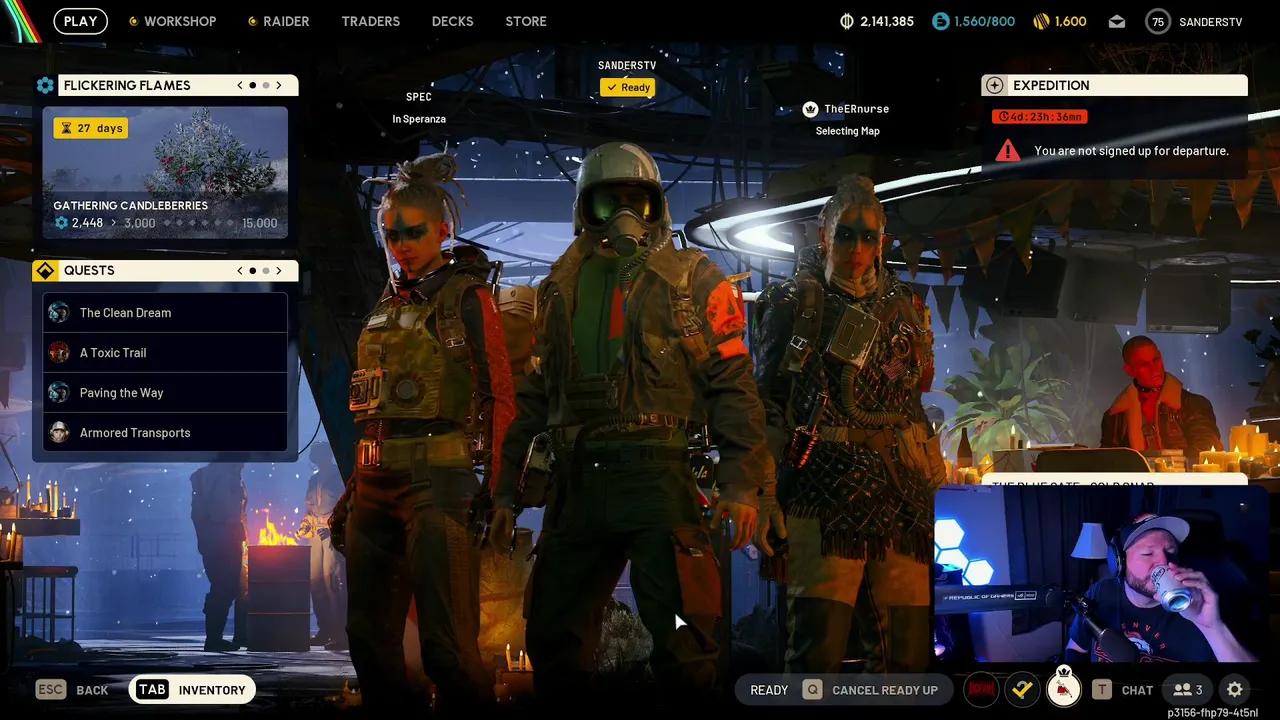Click the Gathering Candleberries progress bar
The width and height of the screenshot is (1280, 720).
pyautogui.click(x=165, y=223)
